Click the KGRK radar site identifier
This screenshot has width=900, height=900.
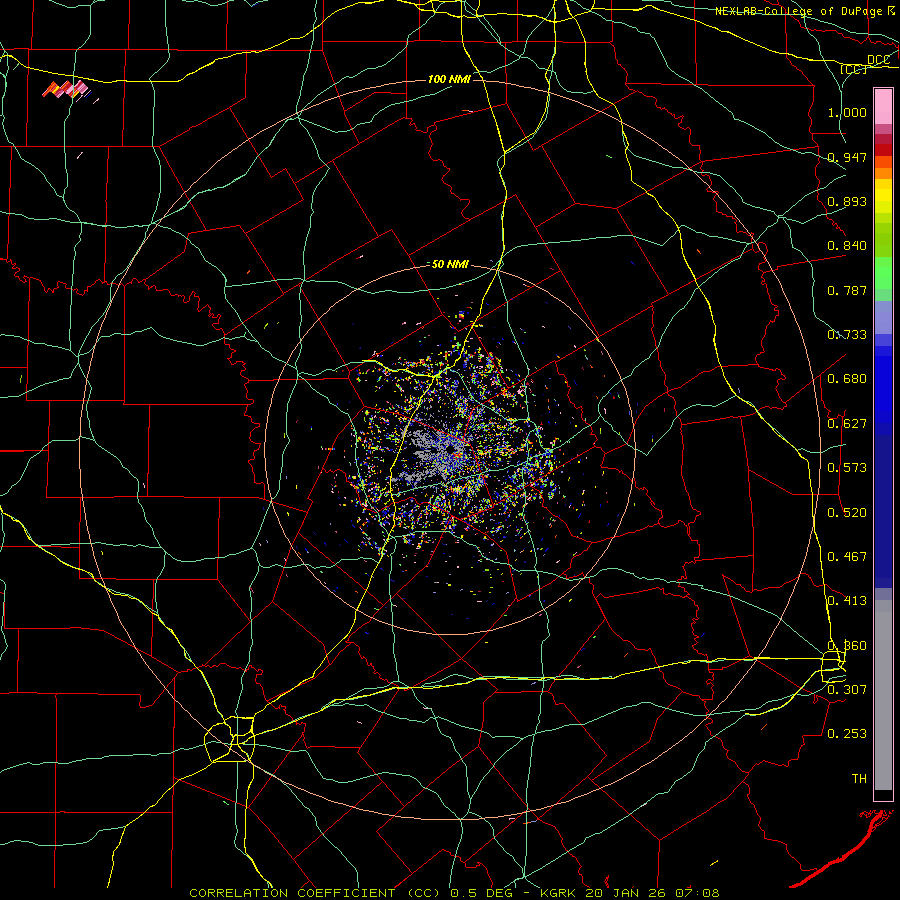[560, 893]
